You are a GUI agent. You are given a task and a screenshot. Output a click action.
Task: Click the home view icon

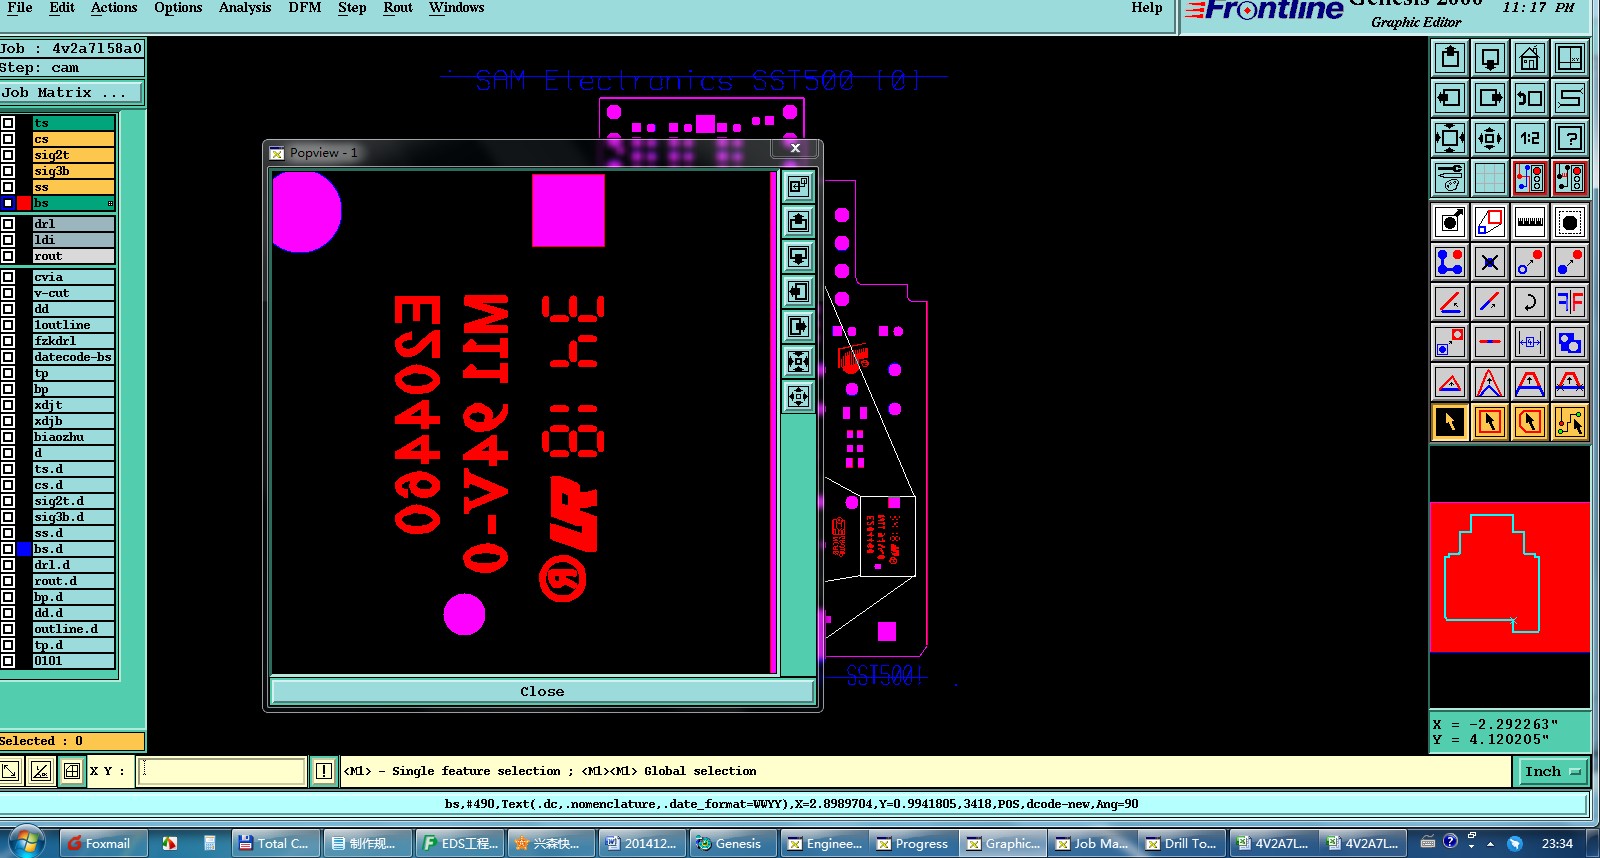coord(1530,58)
